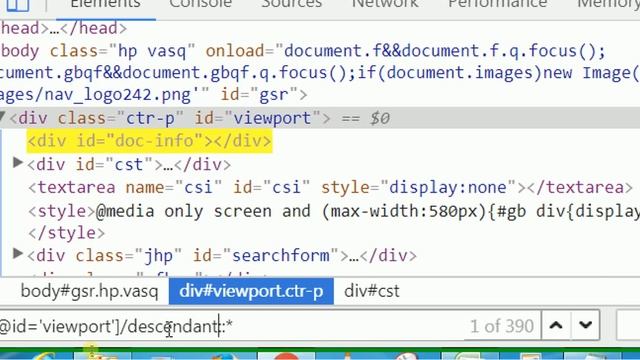Toggle the device toolbar icon

[x=18, y=5]
